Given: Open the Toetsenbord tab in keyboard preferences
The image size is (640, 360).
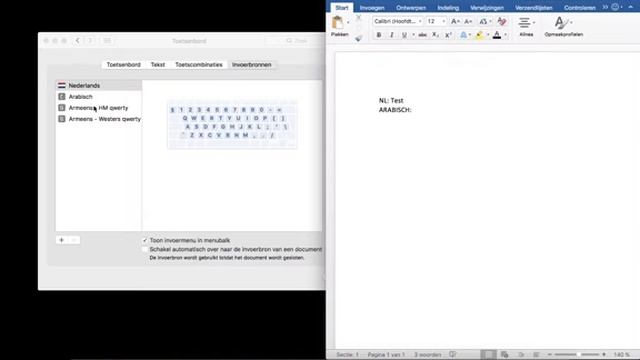Looking at the screenshot, I should pos(123,64).
